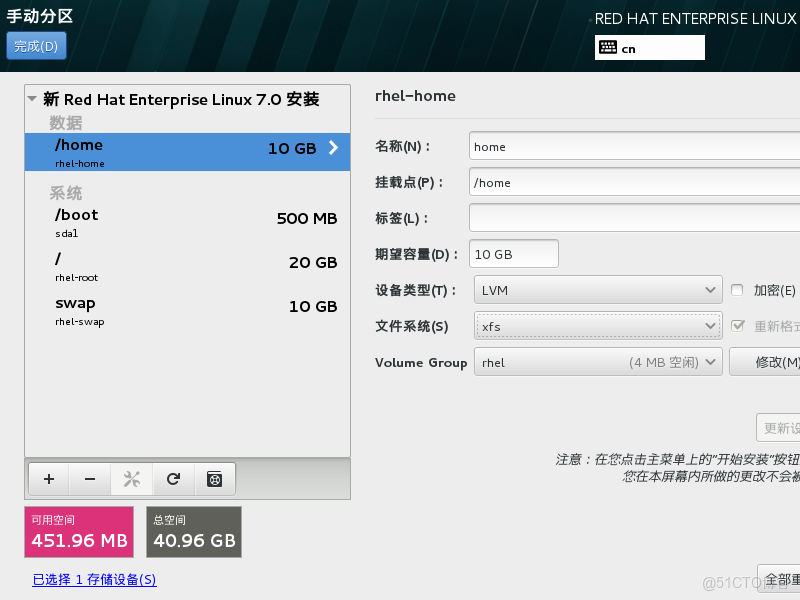Enable the 加密(E) encryption checkbox

737,289
